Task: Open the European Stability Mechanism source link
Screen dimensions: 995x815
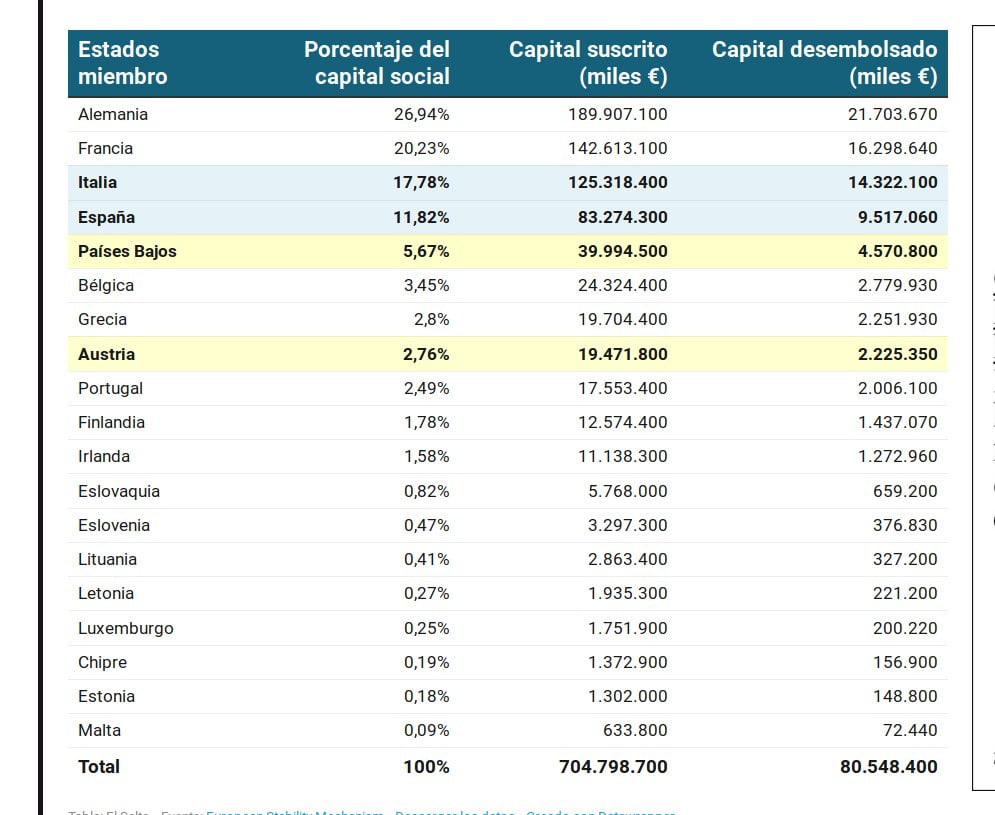Action: [x=294, y=812]
